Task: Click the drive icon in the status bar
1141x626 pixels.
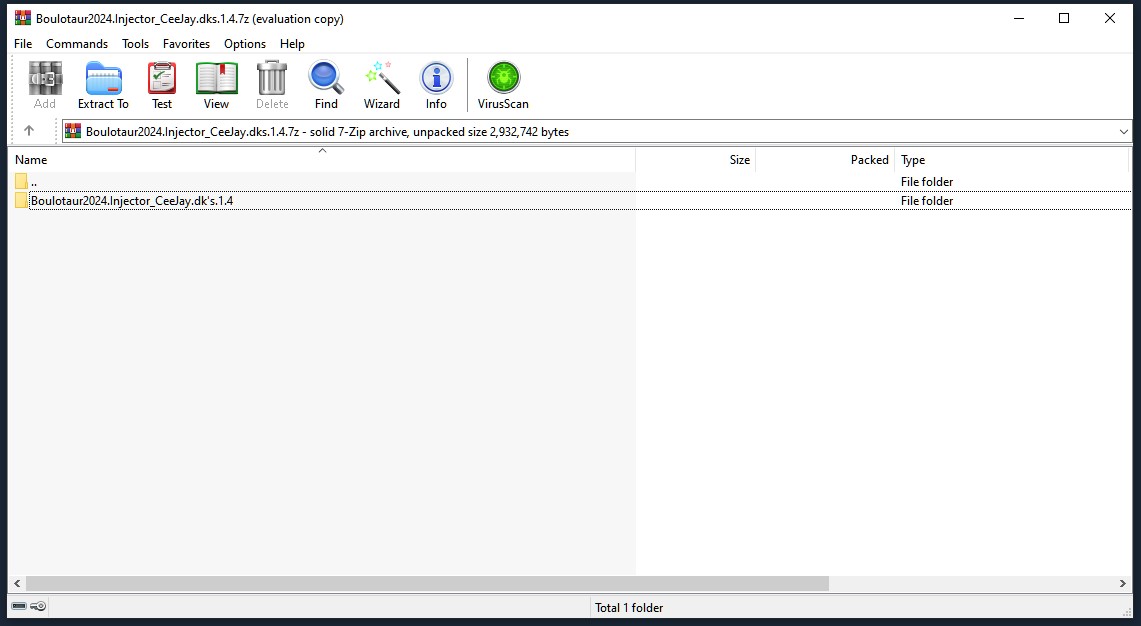Action: click(x=20, y=606)
